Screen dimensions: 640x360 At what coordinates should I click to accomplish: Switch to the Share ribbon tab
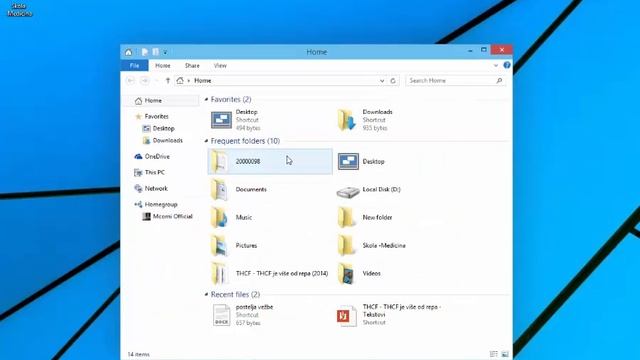[x=192, y=65]
